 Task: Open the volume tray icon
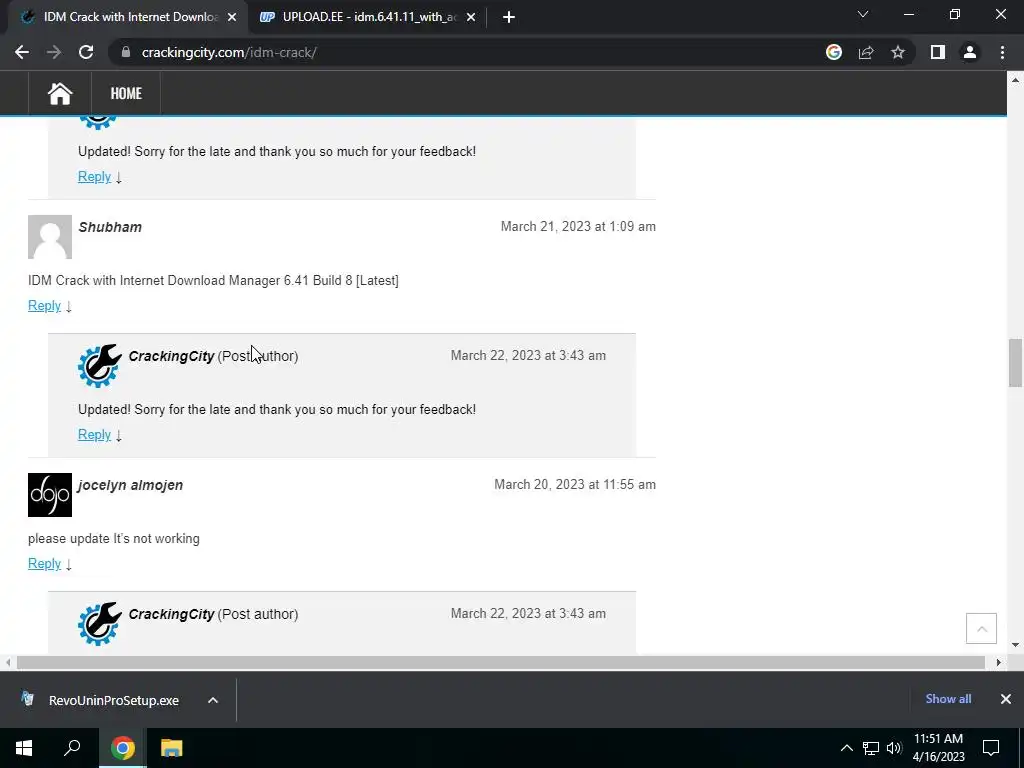pos(894,748)
